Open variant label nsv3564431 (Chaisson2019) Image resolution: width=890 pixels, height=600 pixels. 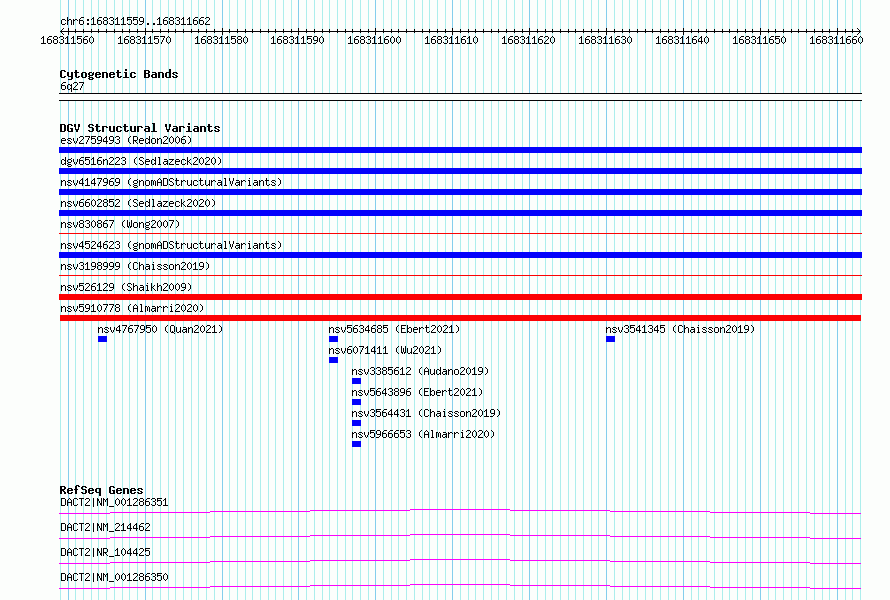(x=426, y=413)
